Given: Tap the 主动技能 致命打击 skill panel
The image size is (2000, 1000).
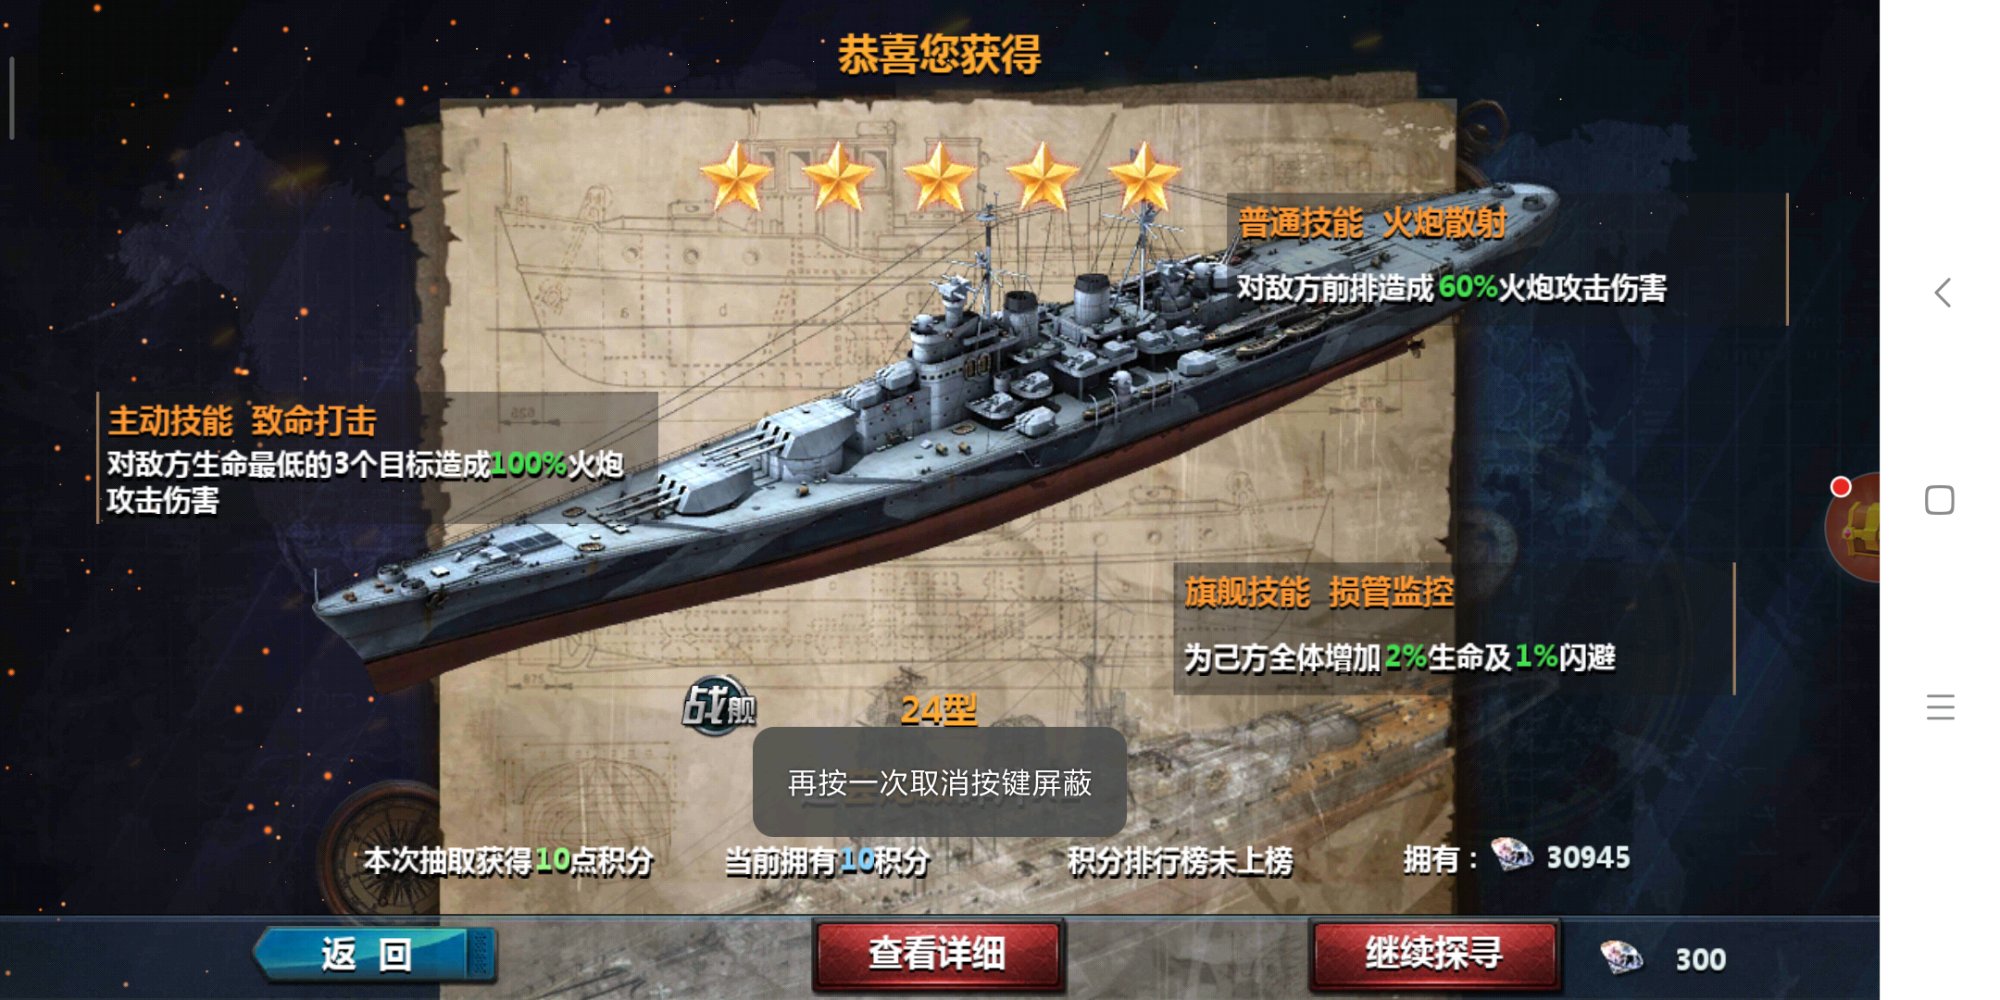Looking at the screenshot, I should pos(377,458).
